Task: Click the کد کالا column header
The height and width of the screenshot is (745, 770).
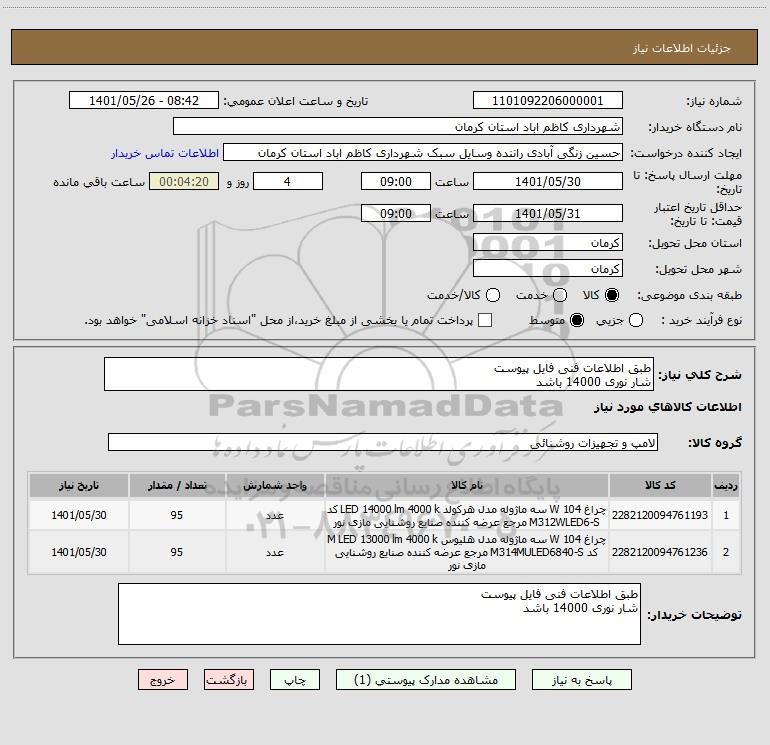Action: [660, 485]
